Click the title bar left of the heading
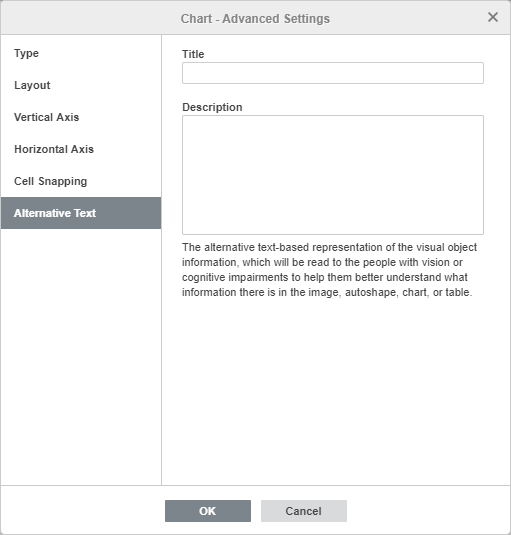 tap(90, 18)
